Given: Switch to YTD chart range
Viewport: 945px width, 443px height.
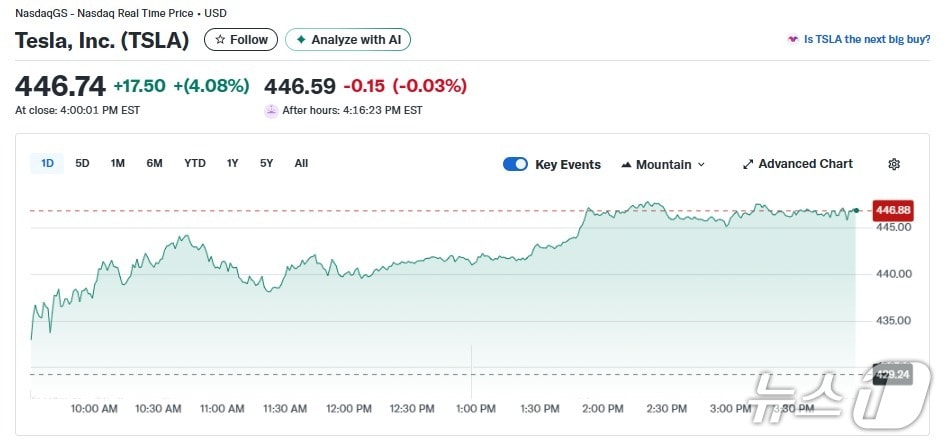Looking at the screenshot, I should point(195,163).
